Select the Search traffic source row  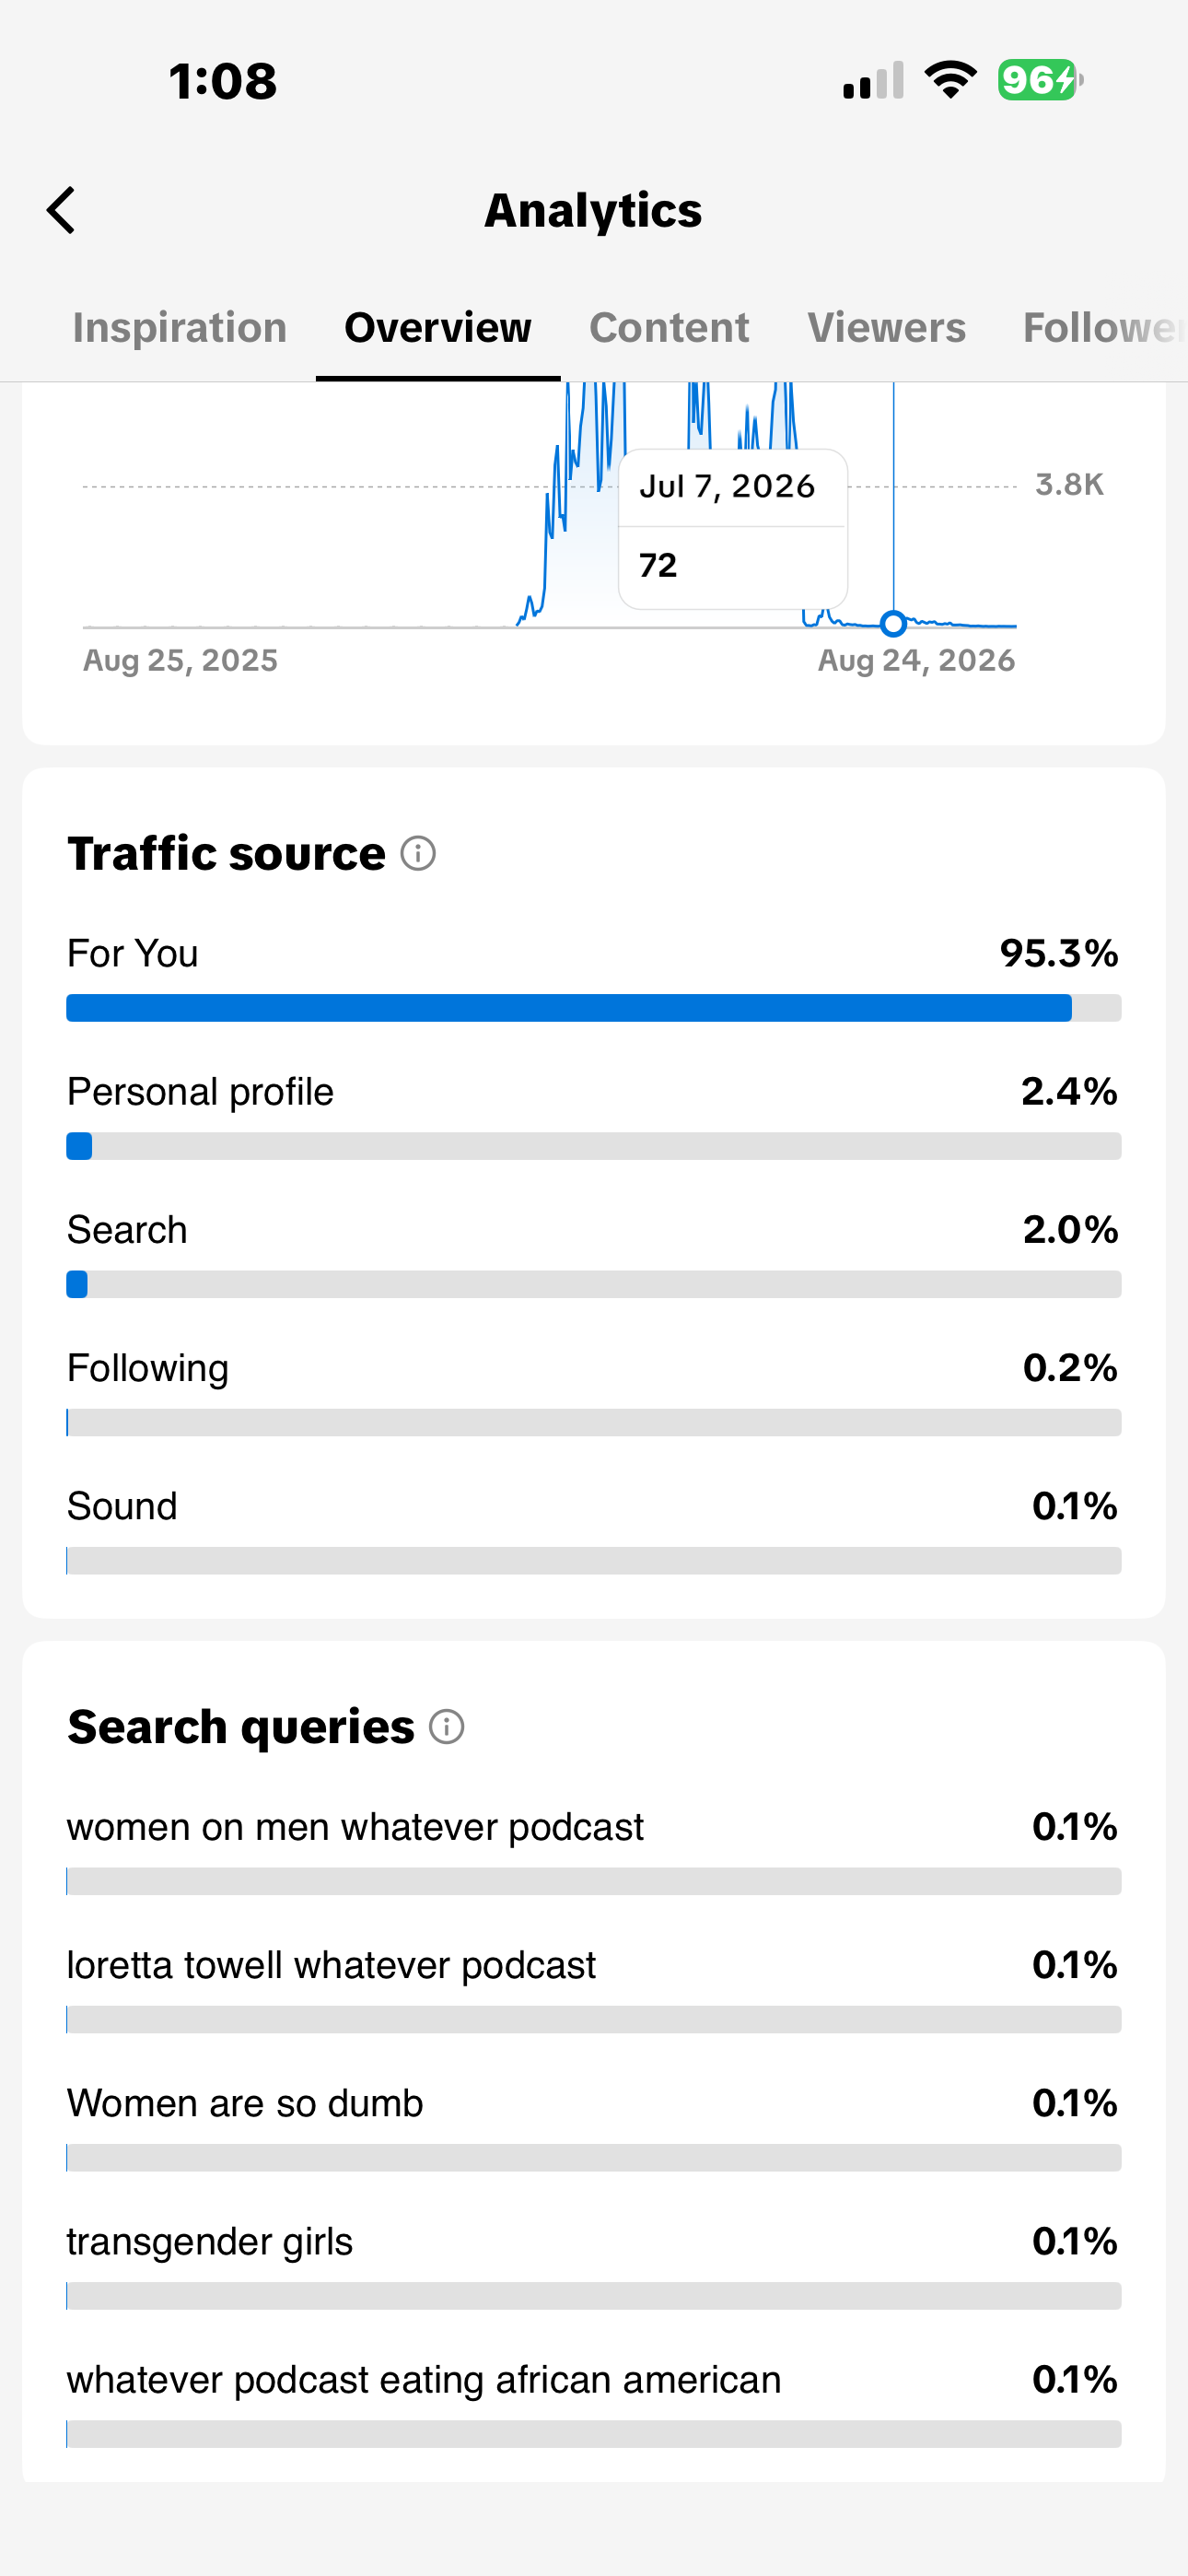click(x=594, y=1254)
